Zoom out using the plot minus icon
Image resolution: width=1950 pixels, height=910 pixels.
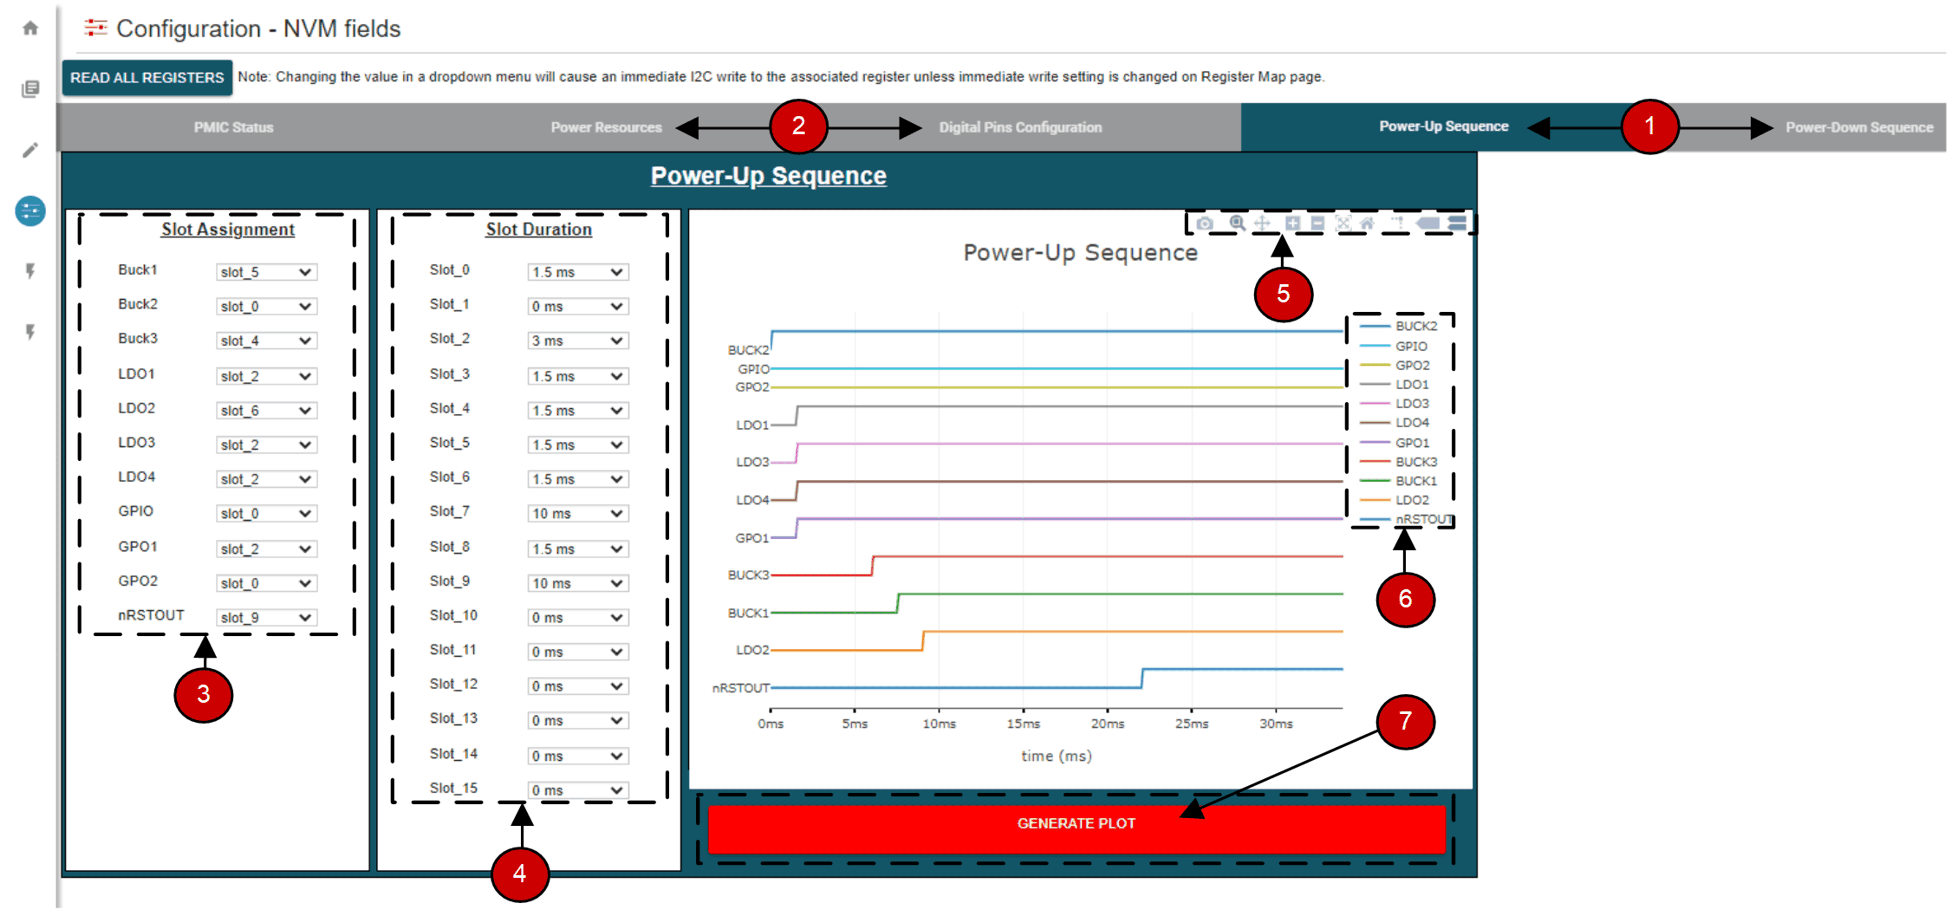click(1318, 223)
